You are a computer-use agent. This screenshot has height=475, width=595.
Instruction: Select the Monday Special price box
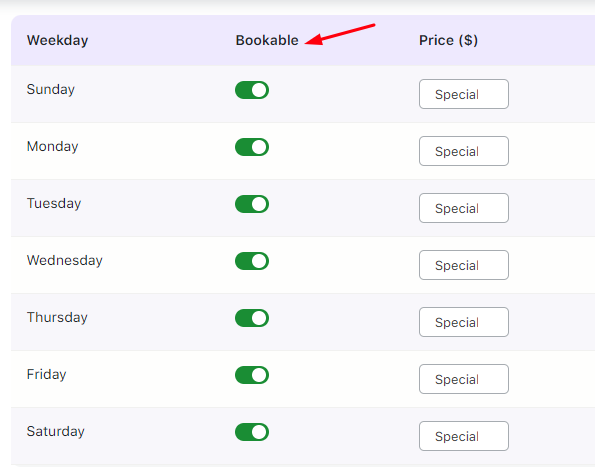click(464, 151)
